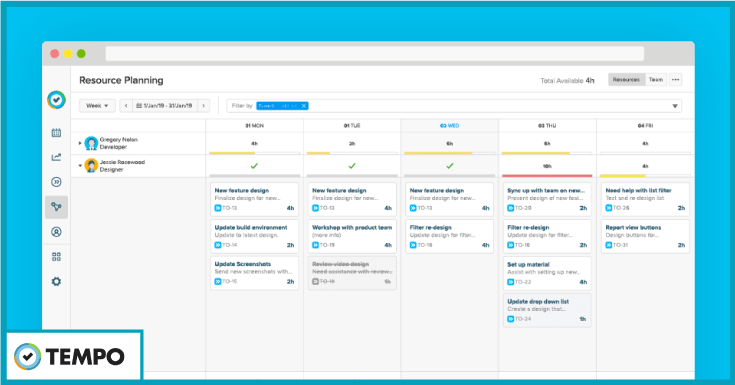
Task: Open the struck-through Review video design card
Action: pos(352,273)
